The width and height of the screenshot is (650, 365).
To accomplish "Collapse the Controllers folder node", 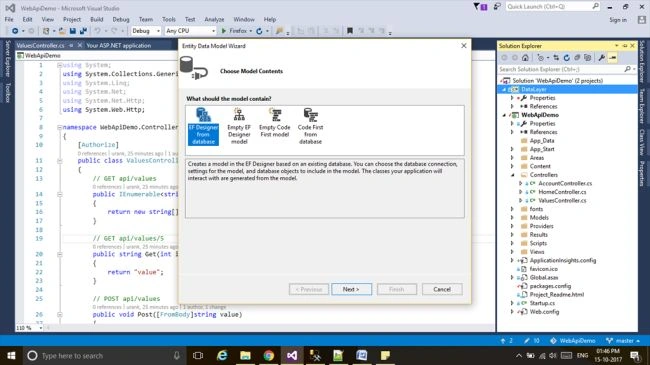I will [512, 175].
